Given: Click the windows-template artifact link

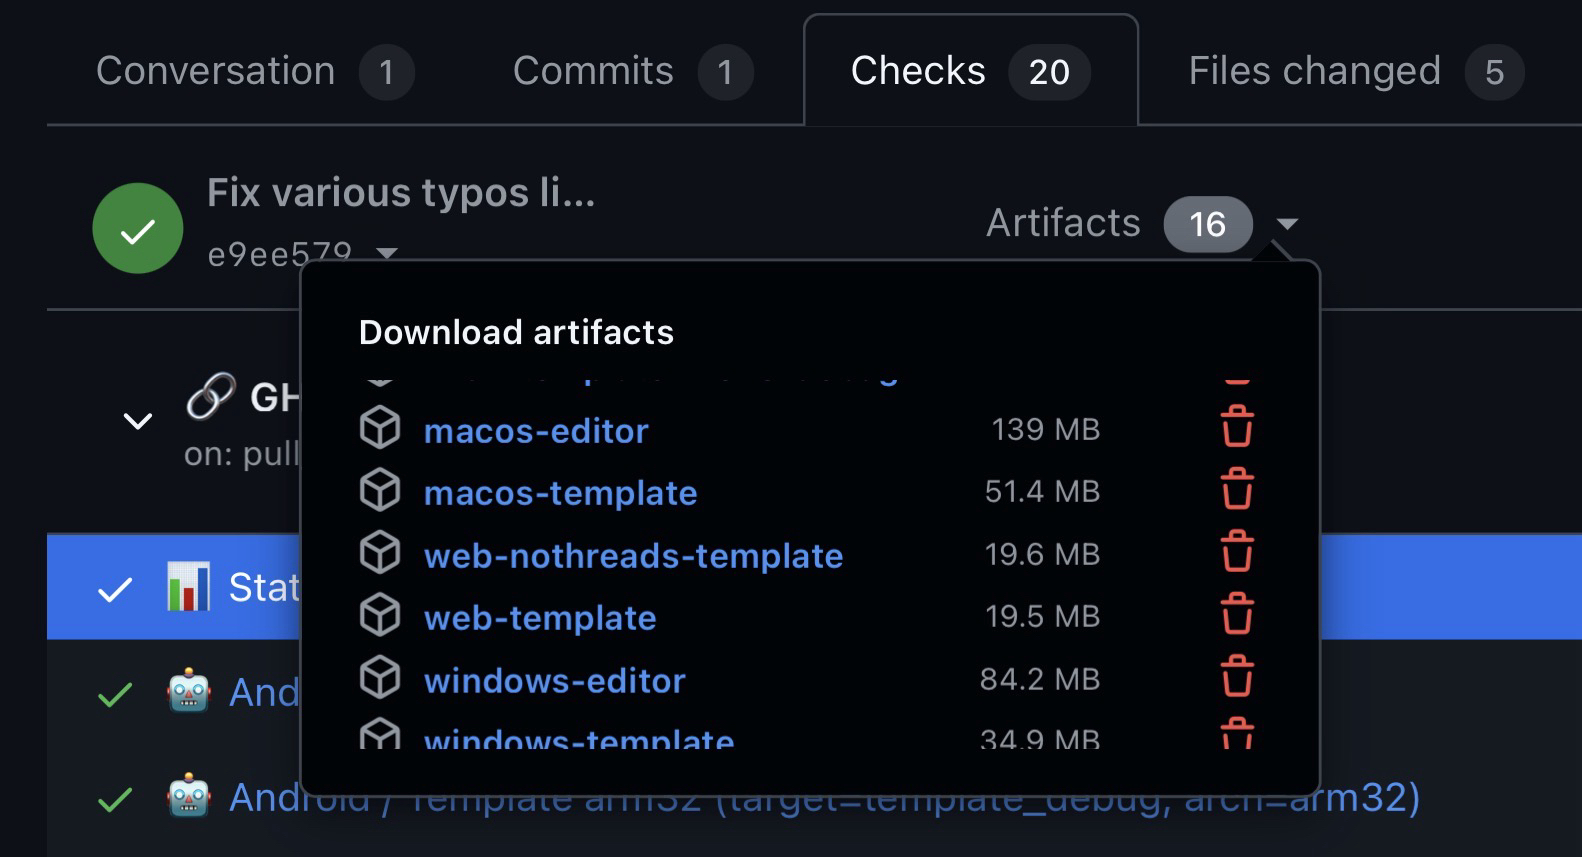Looking at the screenshot, I should click(578, 740).
